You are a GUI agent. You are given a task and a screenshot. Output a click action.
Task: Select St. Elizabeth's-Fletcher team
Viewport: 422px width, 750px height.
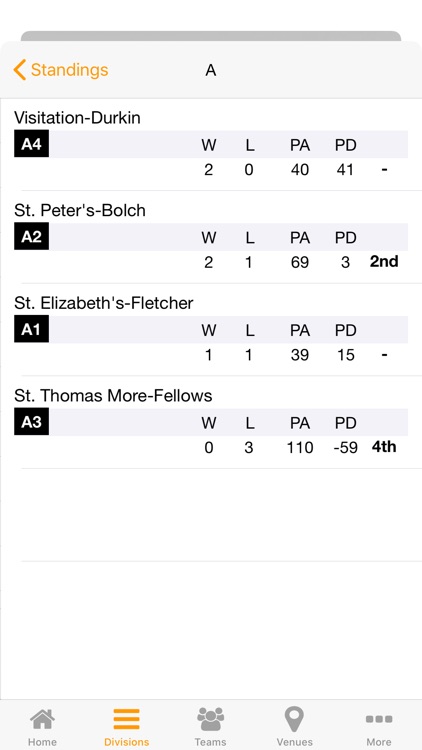[x=211, y=330]
